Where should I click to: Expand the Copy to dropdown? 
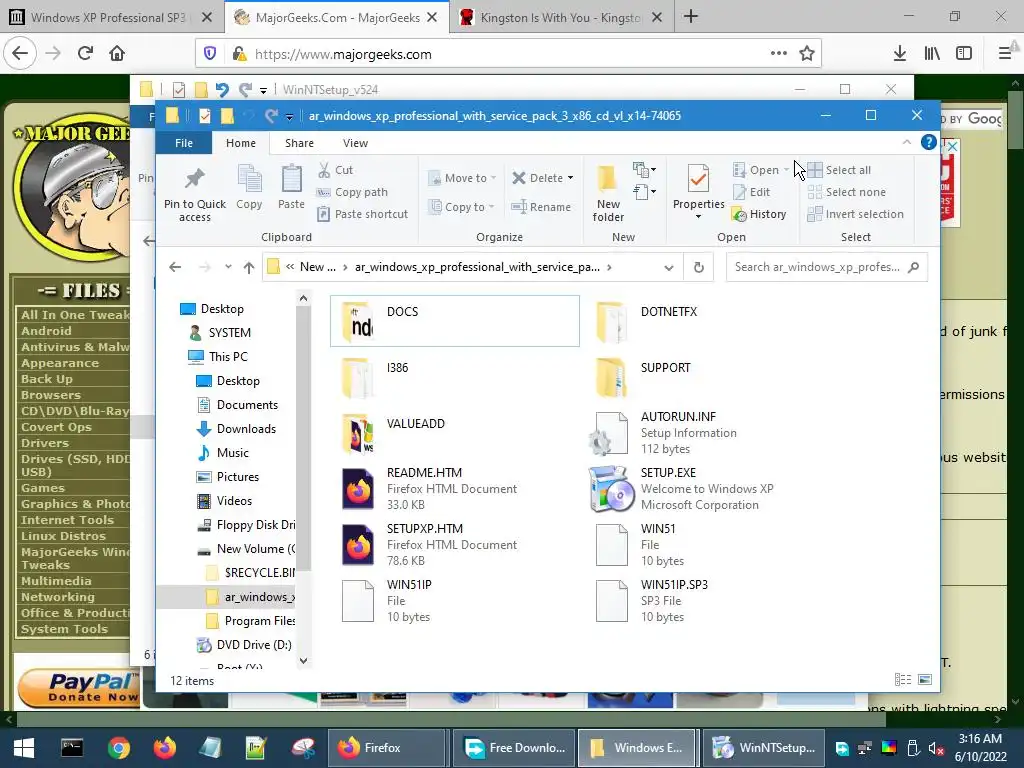click(x=492, y=207)
